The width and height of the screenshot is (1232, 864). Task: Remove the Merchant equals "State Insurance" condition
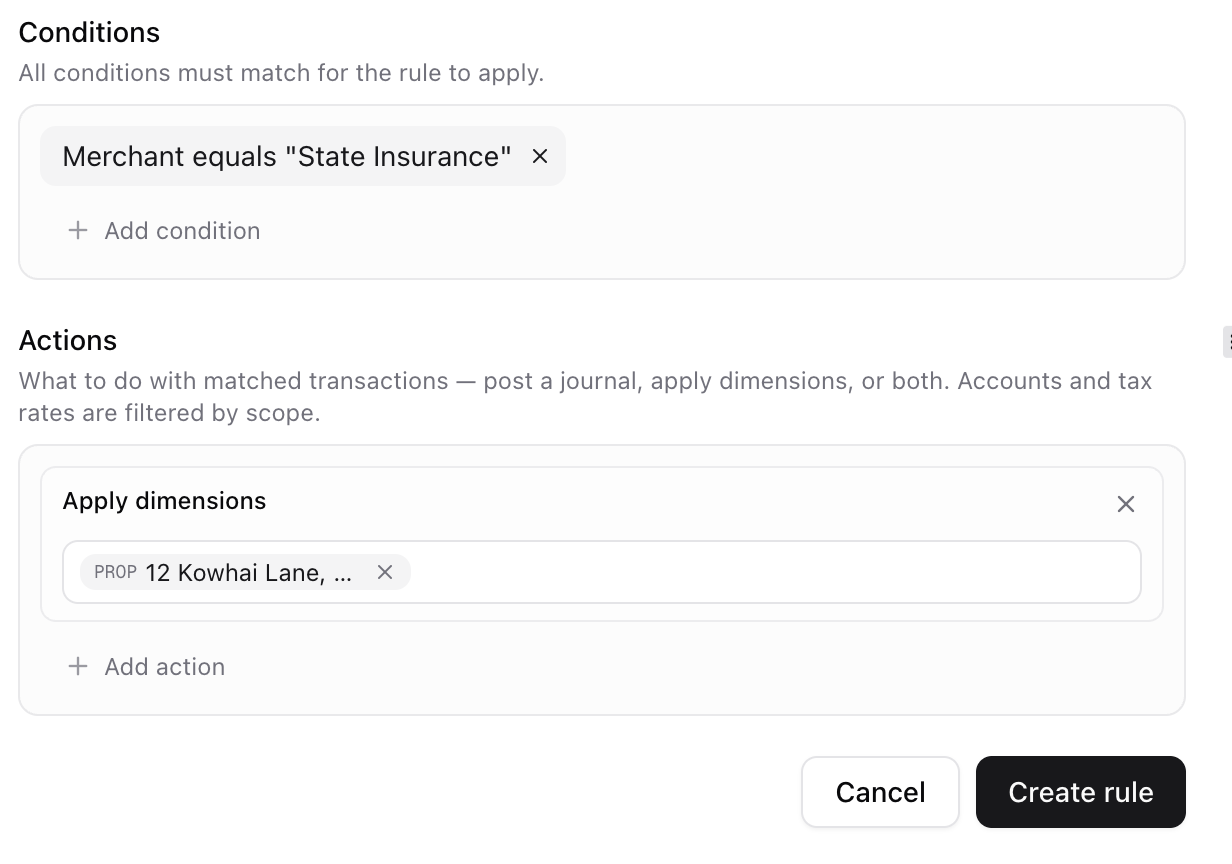540,156
